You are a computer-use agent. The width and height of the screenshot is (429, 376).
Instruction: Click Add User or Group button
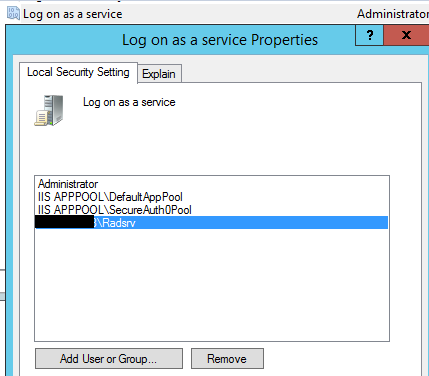click(109, 359)
